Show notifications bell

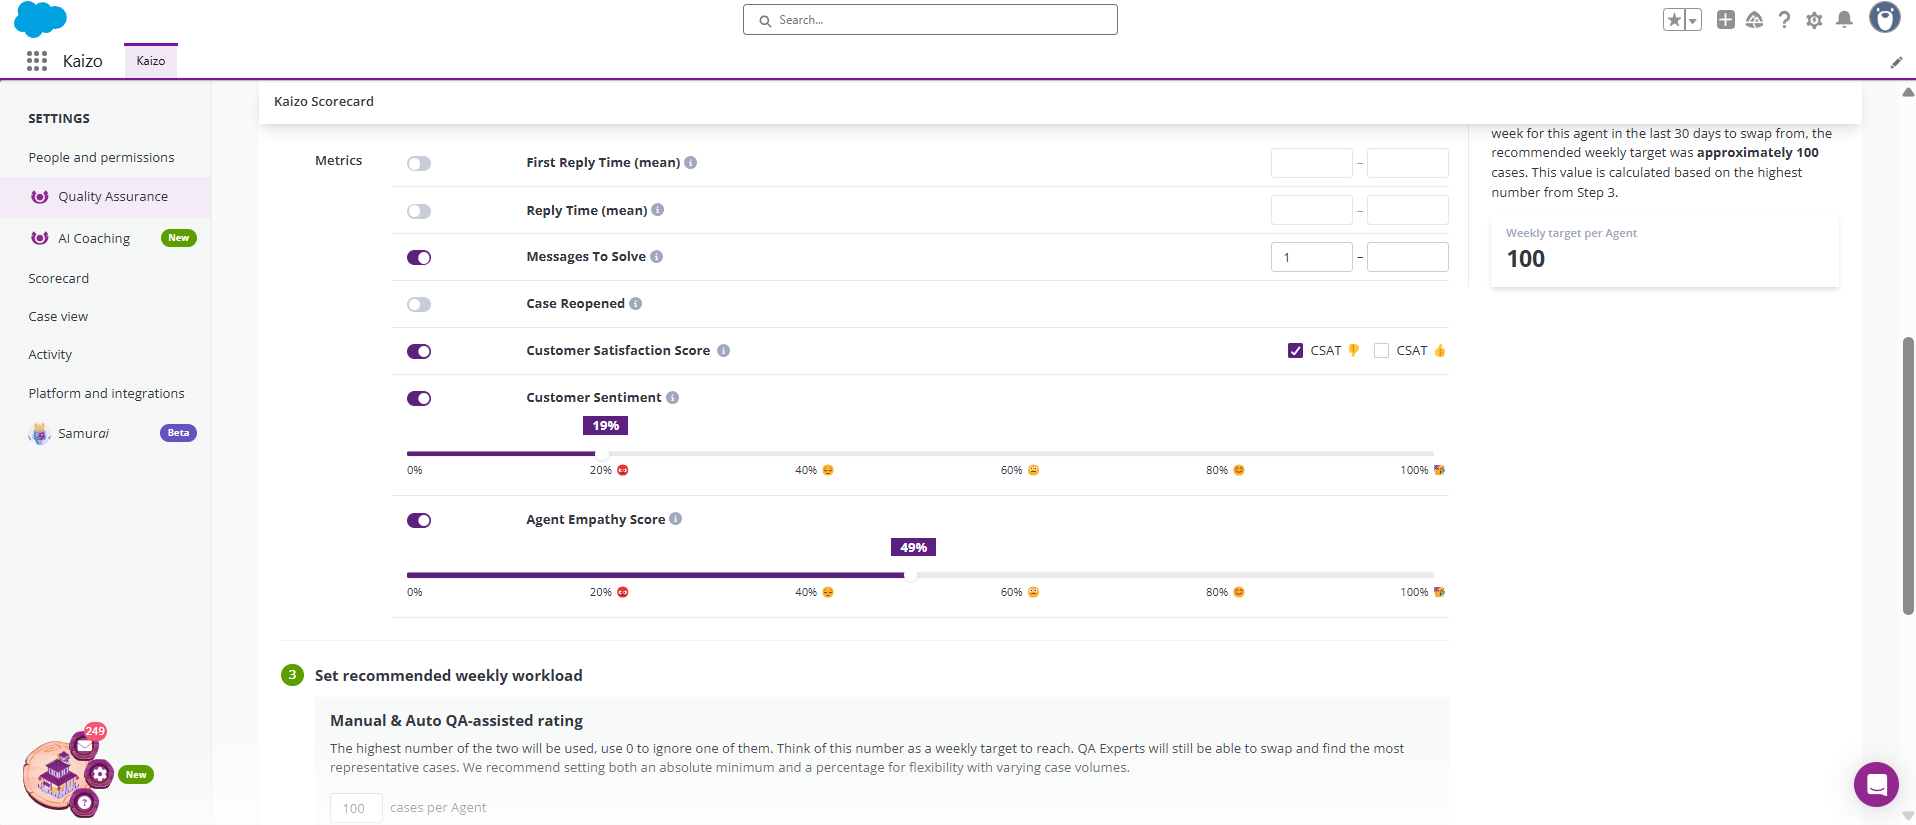1845,20
